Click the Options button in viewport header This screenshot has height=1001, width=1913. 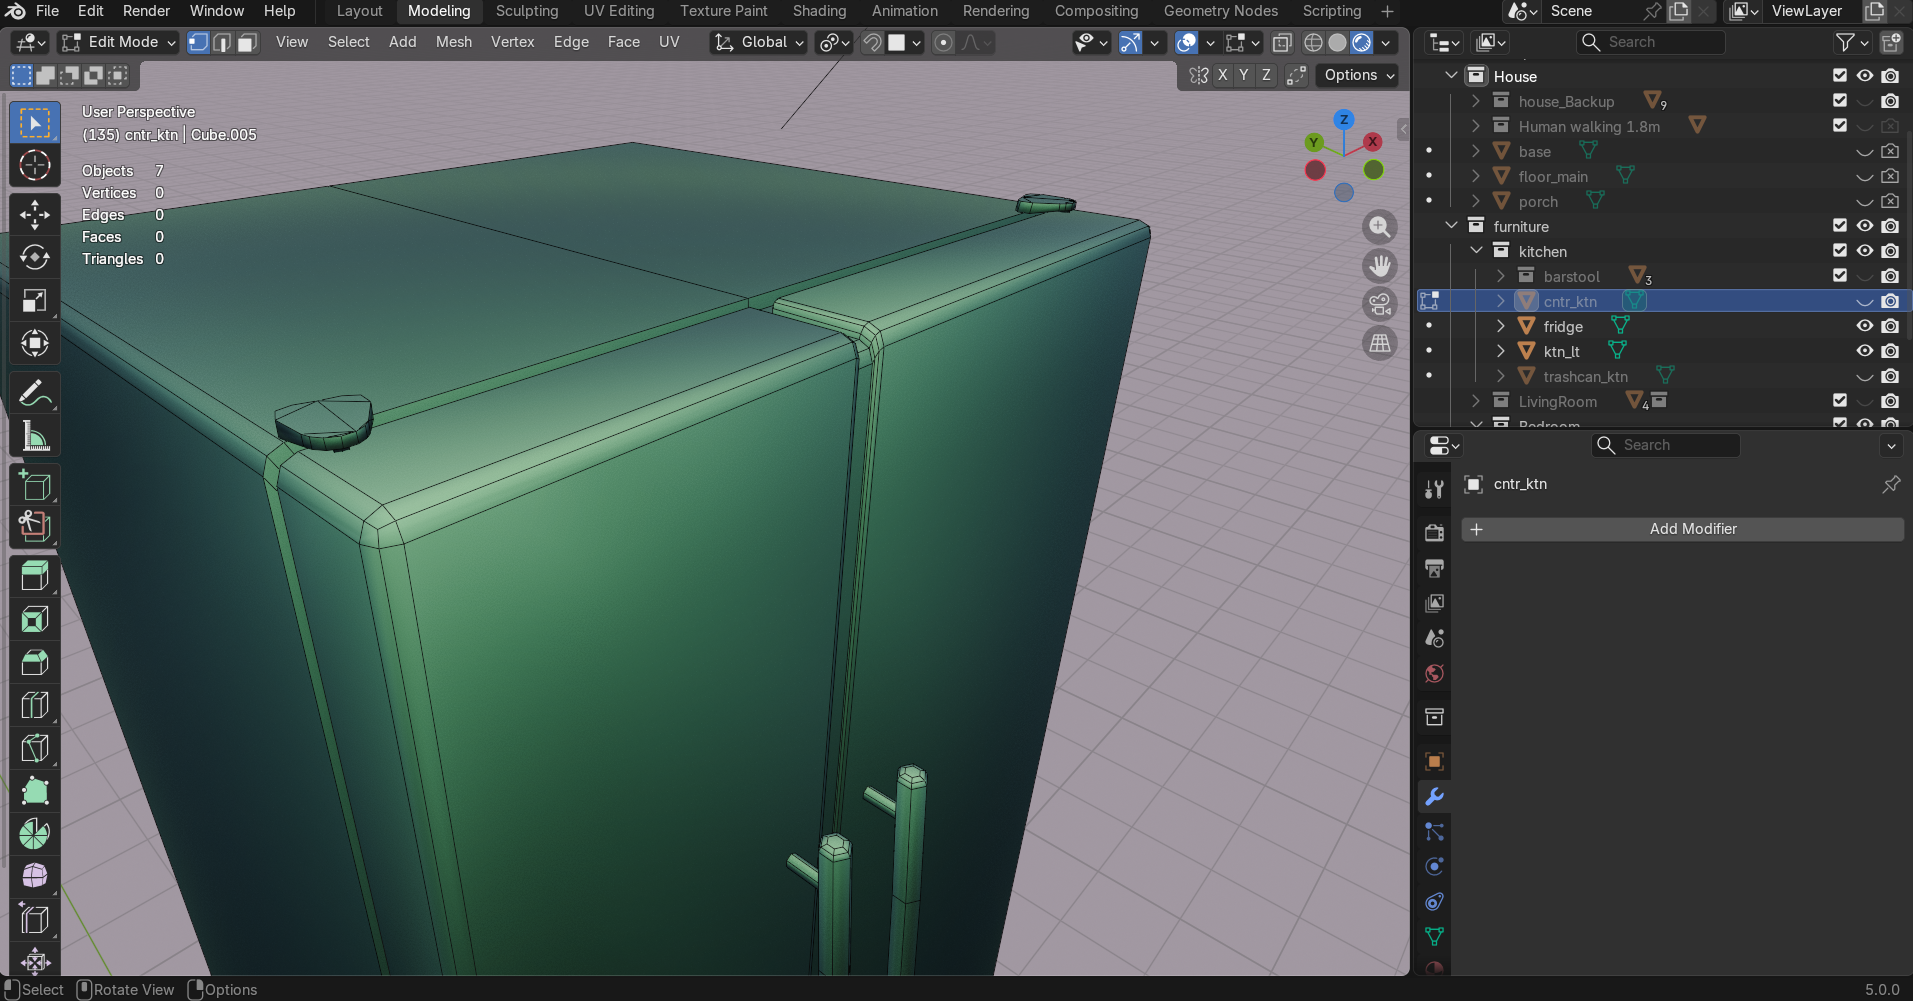click(x=1358, y=75)
